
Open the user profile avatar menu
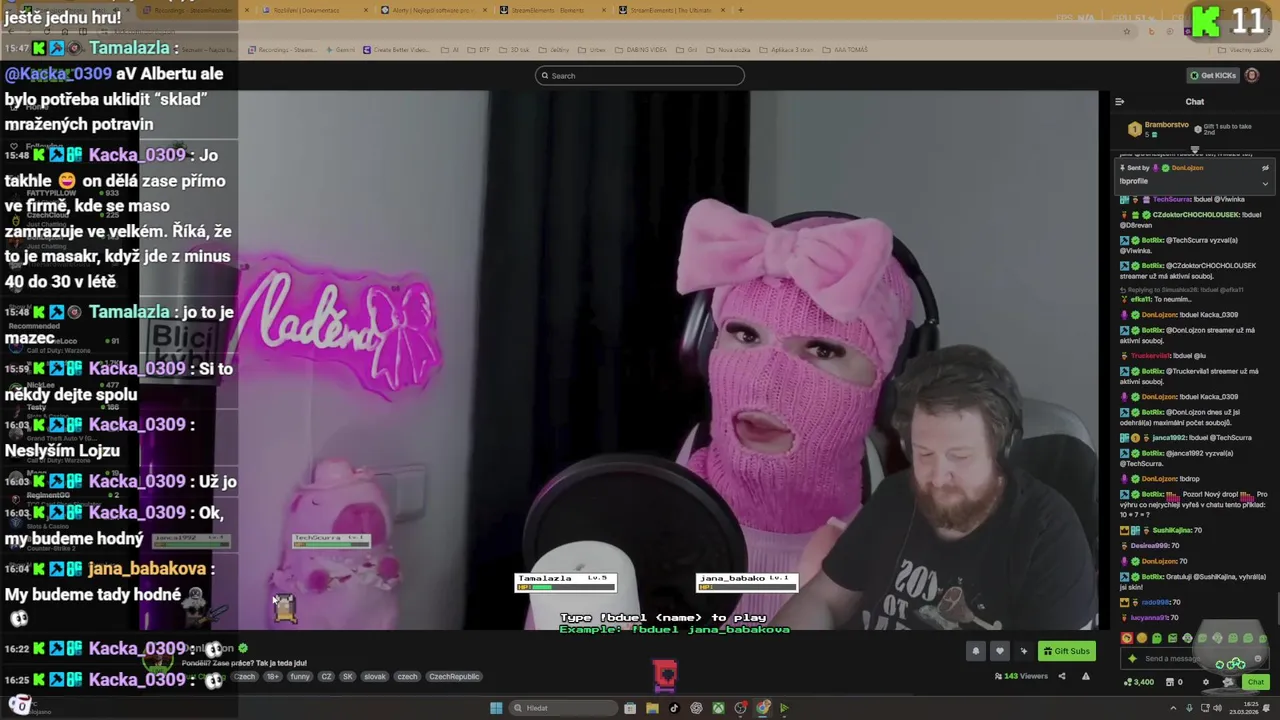tap(1252, 75)
